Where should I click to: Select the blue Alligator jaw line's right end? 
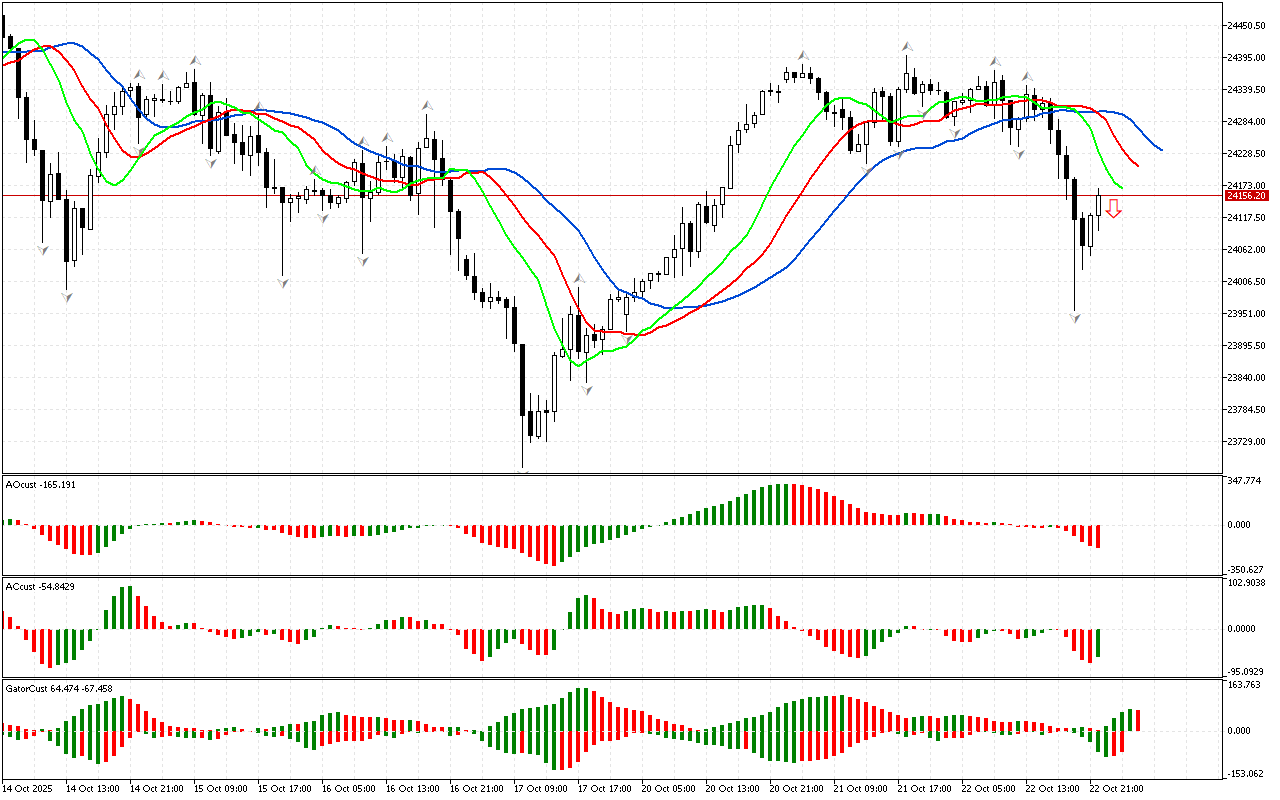click(1160, 150)
